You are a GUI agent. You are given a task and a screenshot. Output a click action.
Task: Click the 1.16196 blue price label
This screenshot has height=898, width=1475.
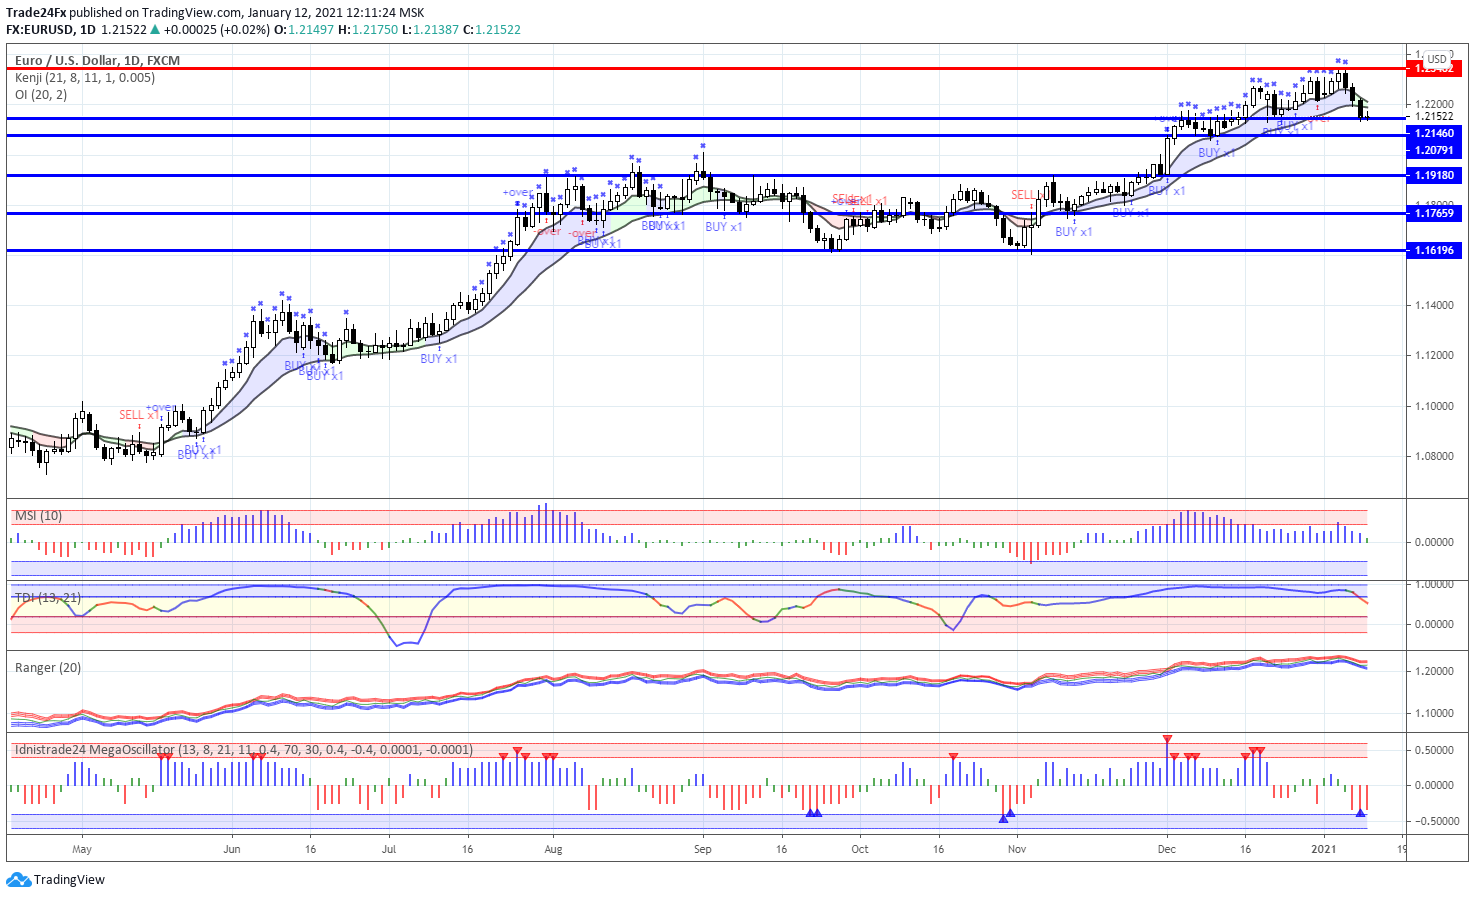click(1434, 250)
